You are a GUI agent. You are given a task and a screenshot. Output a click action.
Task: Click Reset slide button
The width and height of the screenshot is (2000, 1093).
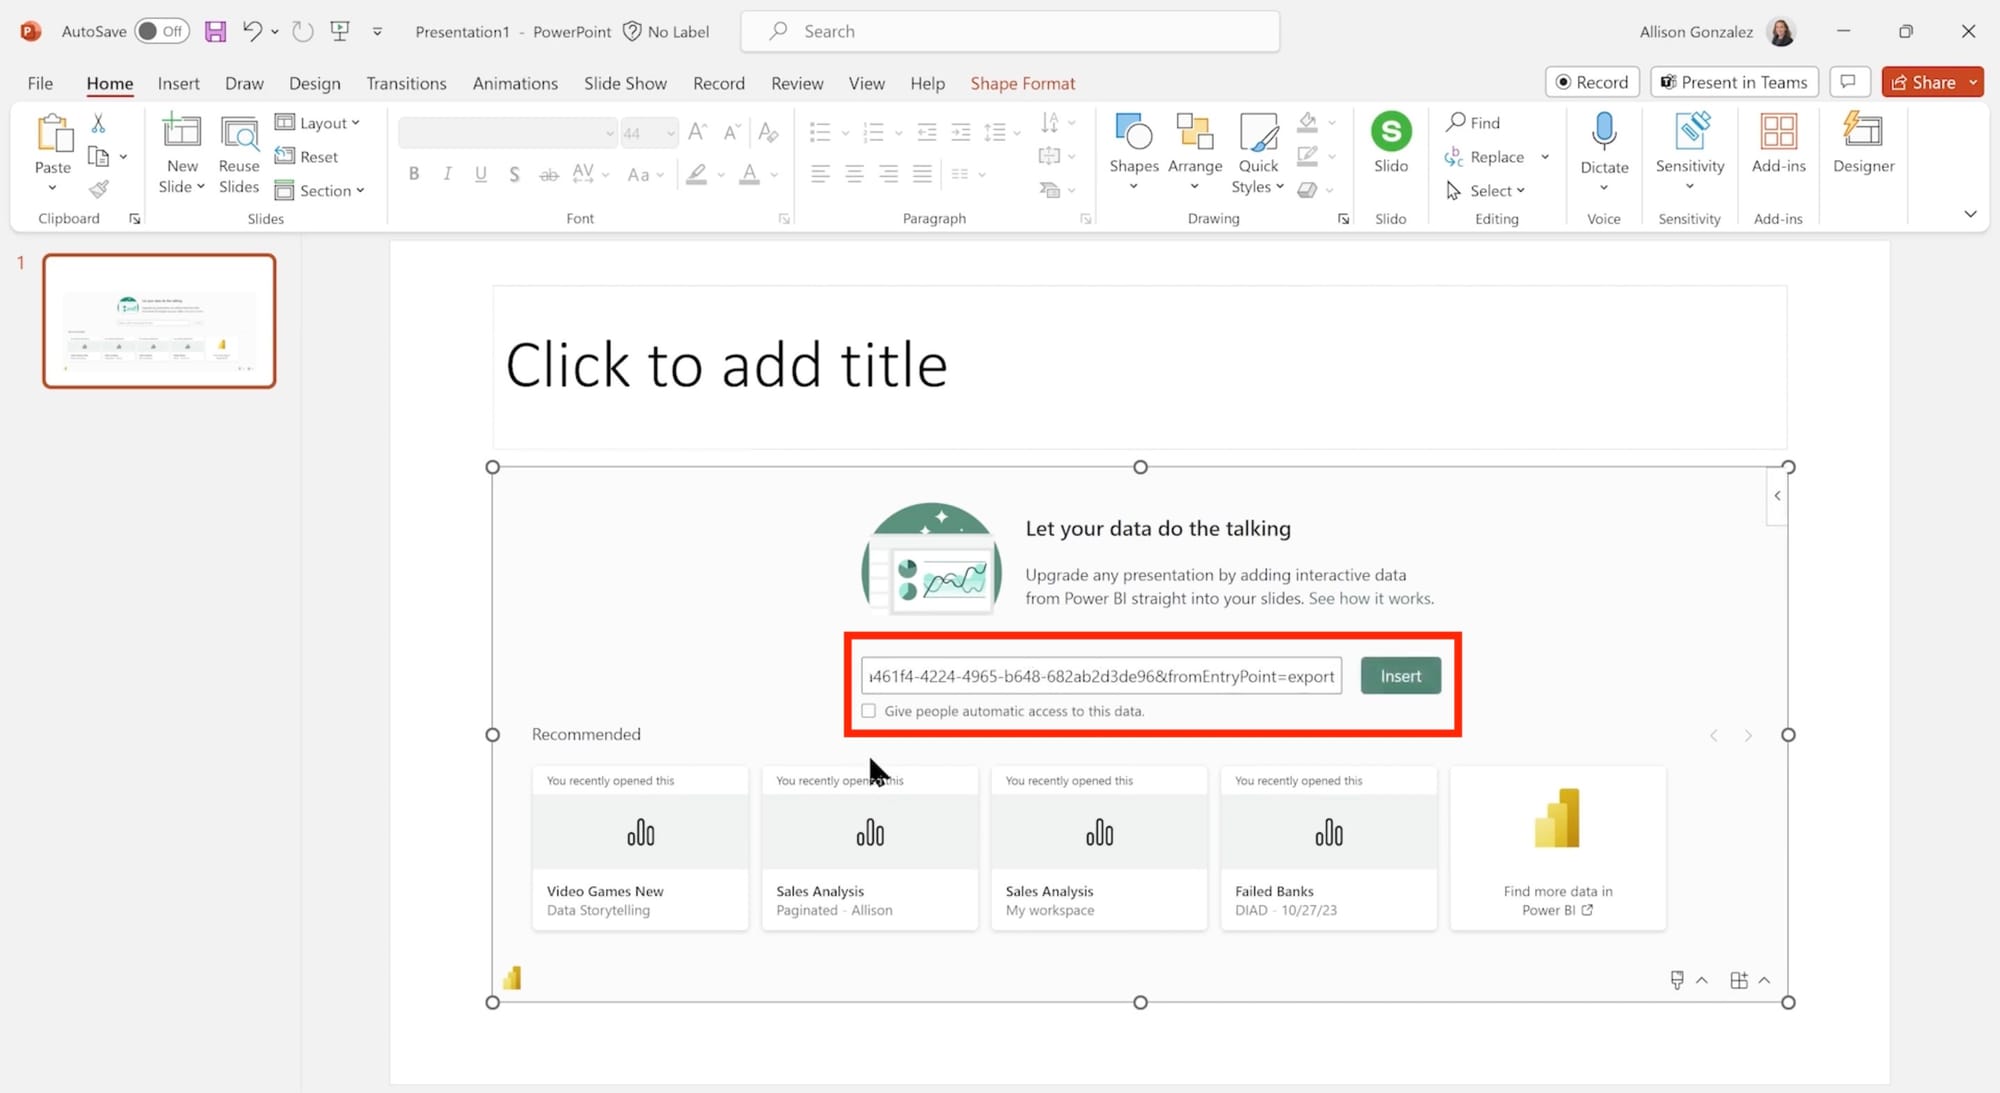pos(307,156)
